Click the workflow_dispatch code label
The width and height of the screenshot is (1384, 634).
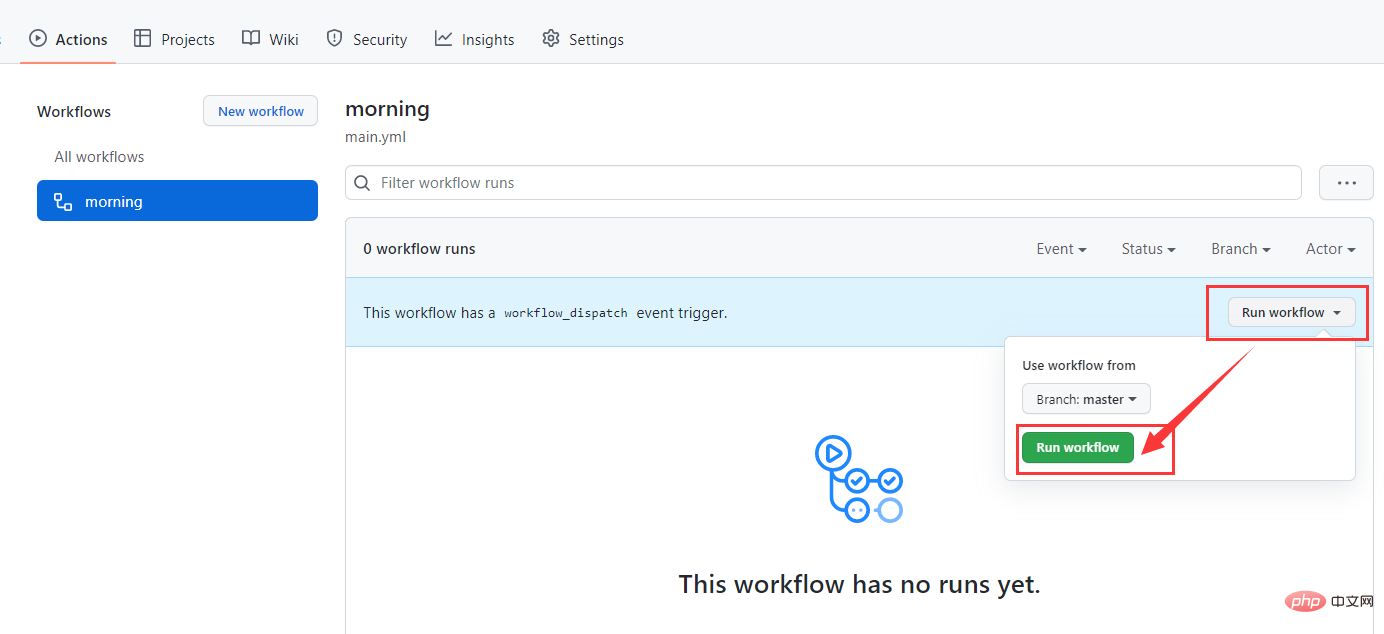[x=566, y=313]
